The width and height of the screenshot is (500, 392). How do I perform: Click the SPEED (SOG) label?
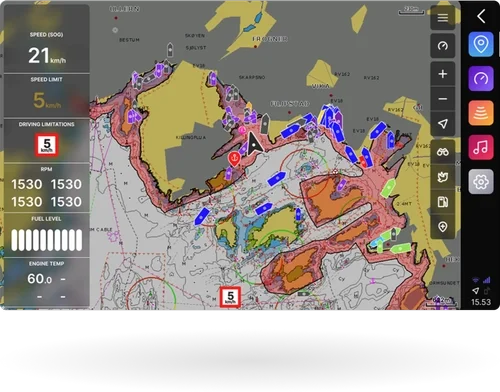pyautogui.click(x=46, y=35)
